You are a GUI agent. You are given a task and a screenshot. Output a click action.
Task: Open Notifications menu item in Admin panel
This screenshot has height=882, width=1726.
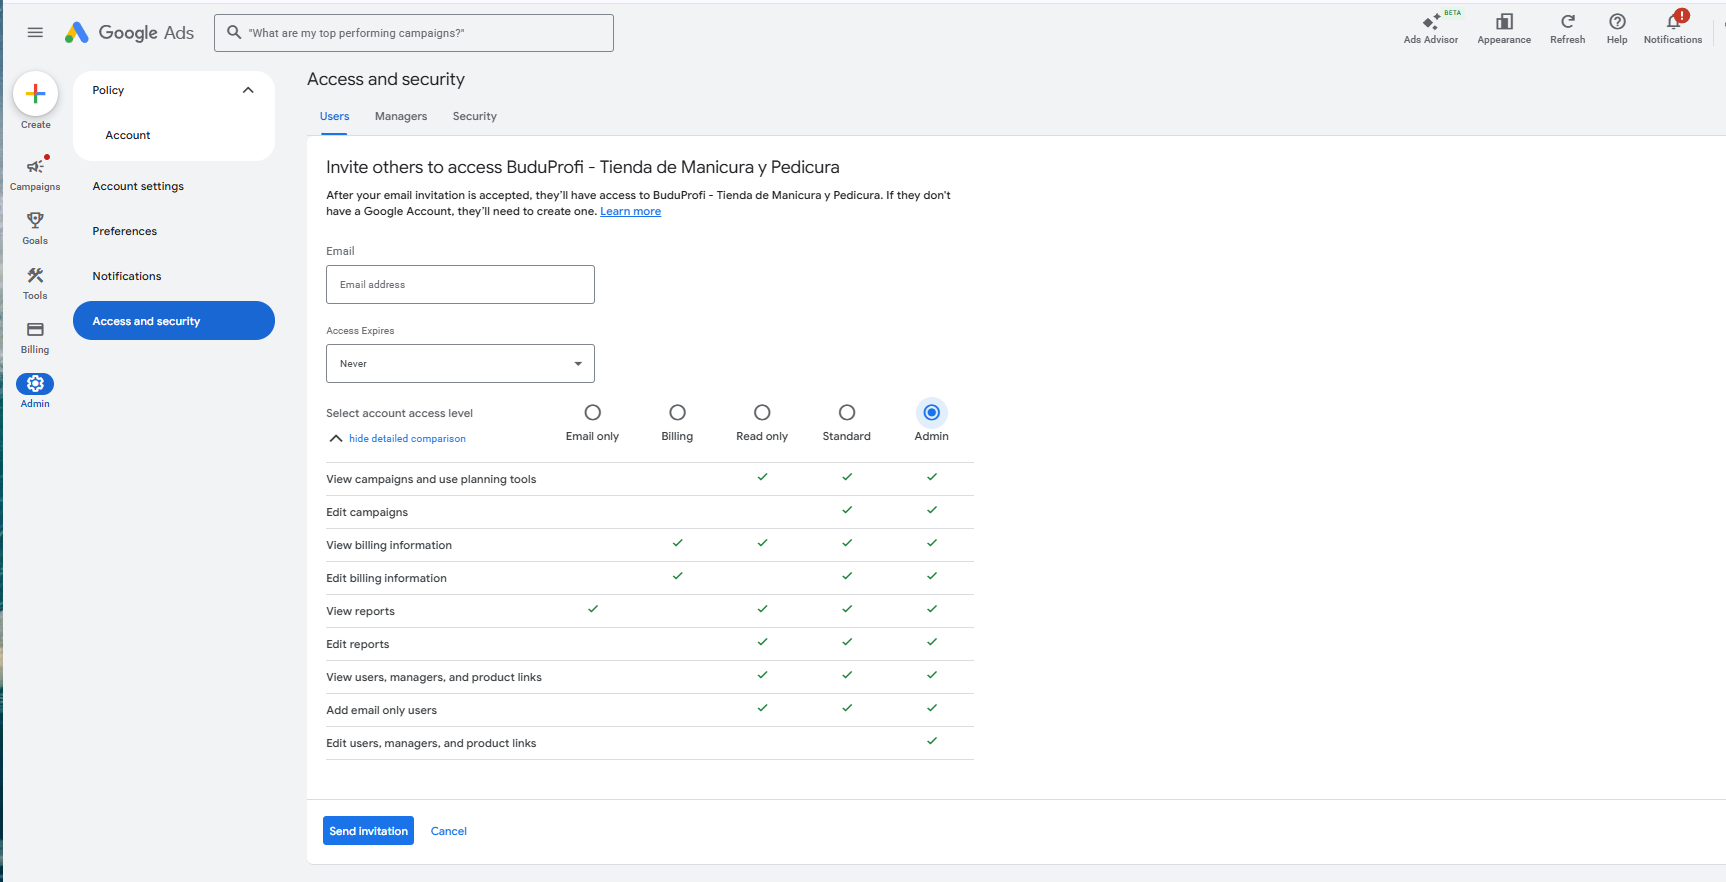coord(127,276)
